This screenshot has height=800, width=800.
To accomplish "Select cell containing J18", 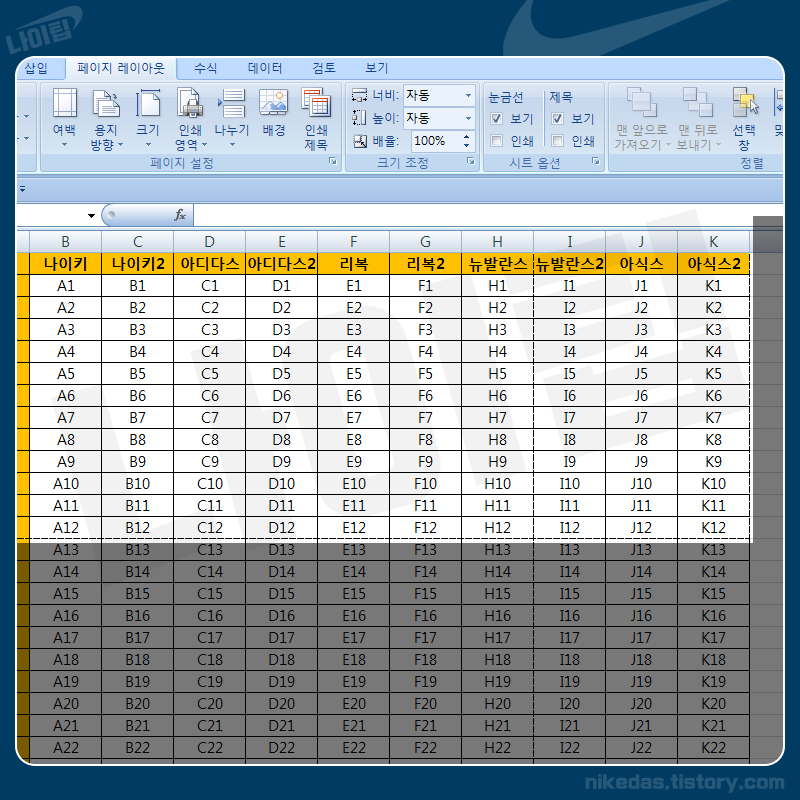I will pyautogui.click(x=641, y=660).
